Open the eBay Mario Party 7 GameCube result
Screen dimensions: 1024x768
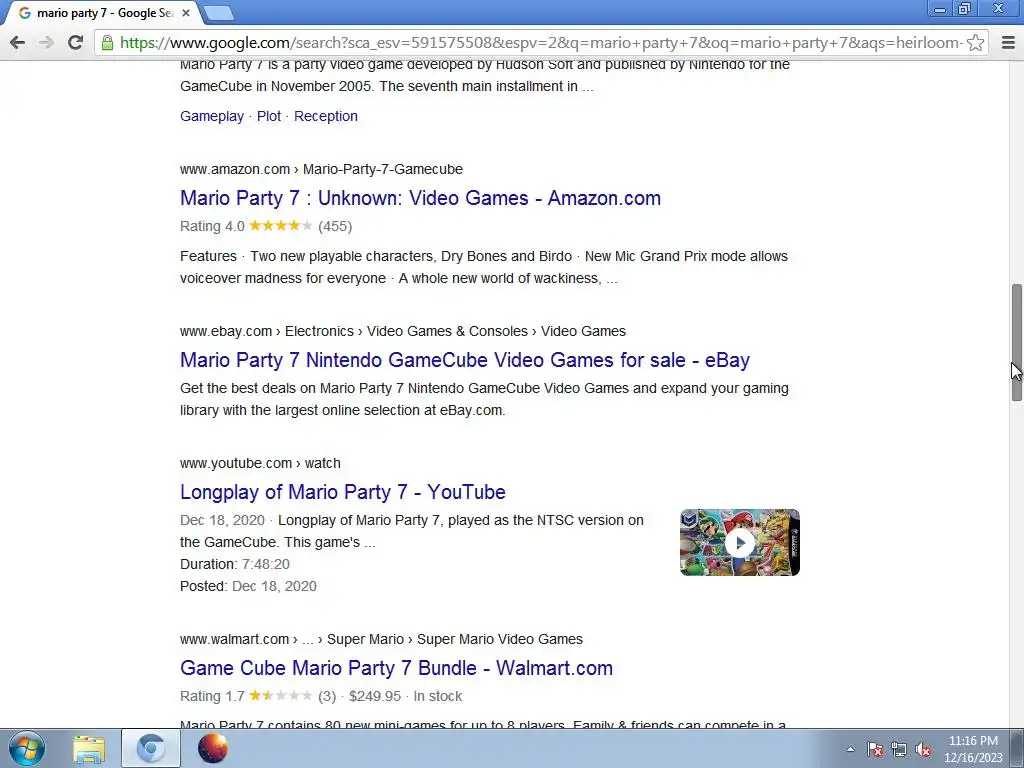(x=465, y=360)
